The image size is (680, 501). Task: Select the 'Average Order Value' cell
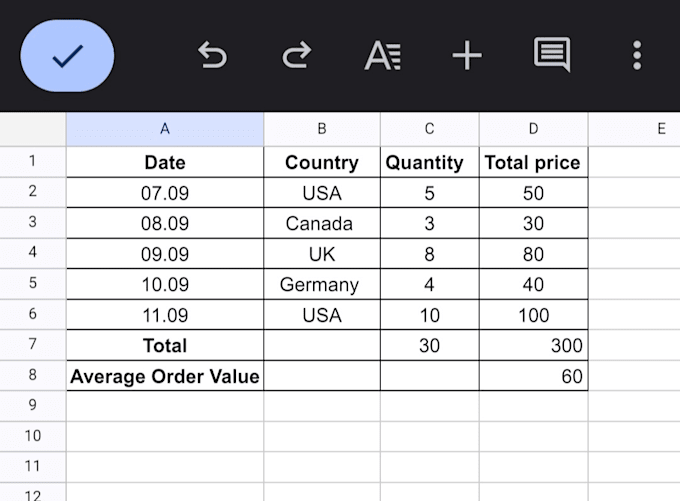coord(165,376)
